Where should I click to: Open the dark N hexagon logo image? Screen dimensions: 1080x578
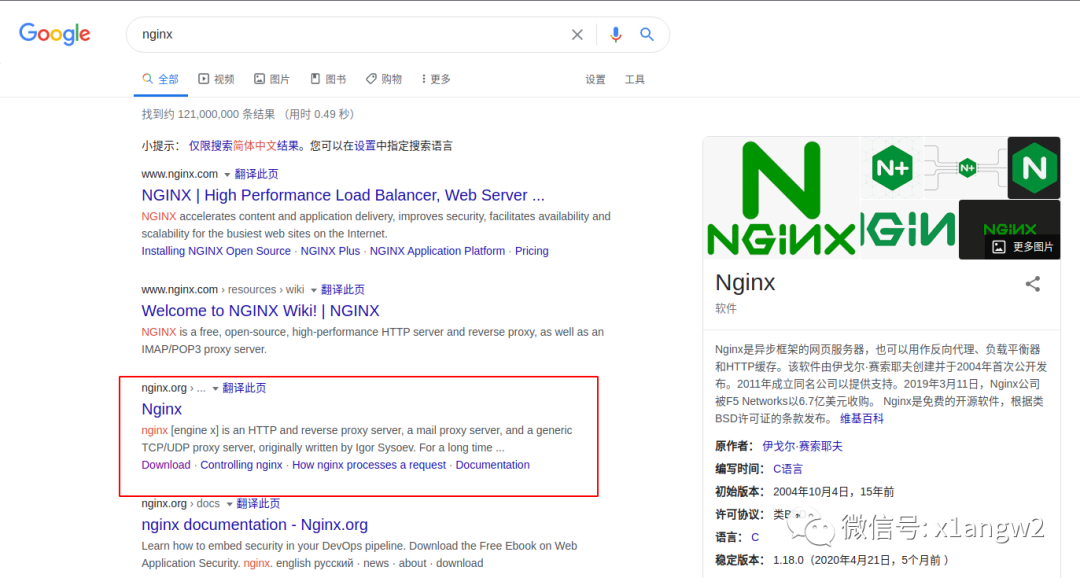pos(1034,167)
